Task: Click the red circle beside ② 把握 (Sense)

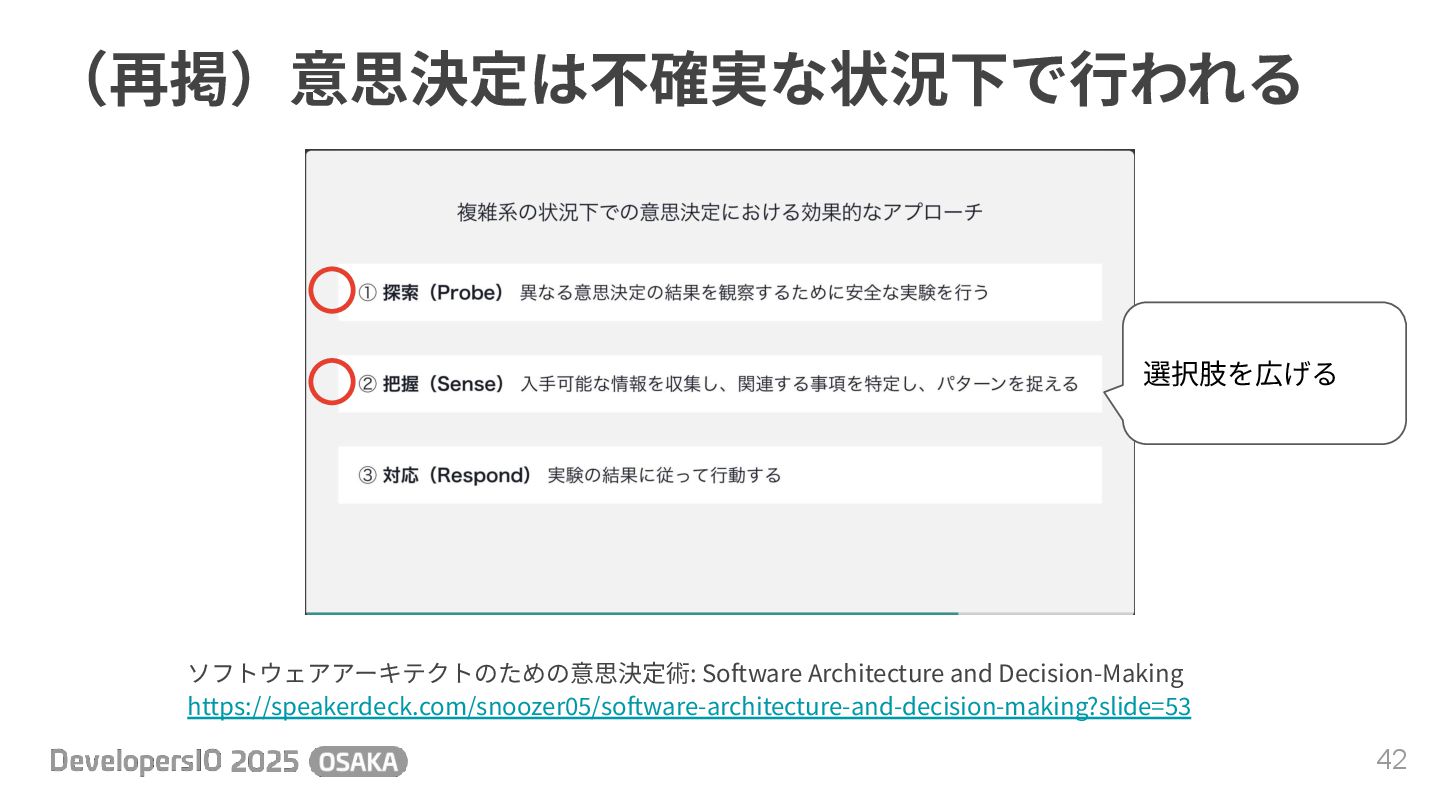Action: (x=331, y=382)
